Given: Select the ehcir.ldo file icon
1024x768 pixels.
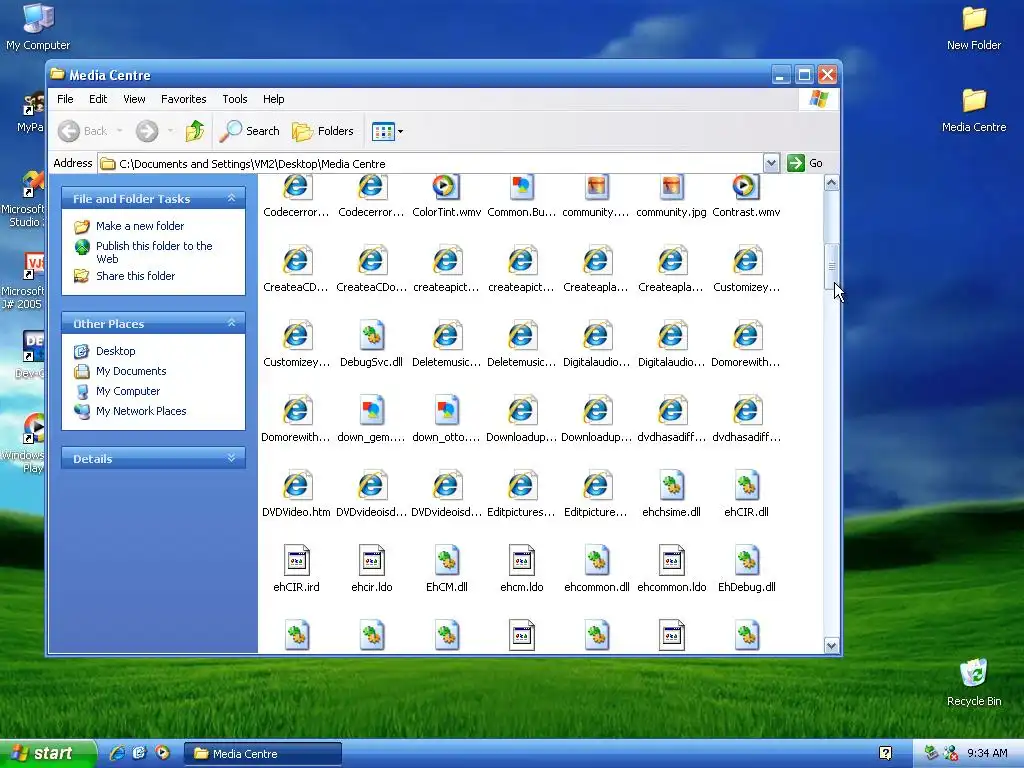Looking at the screenshot, I should click(371, 560).
